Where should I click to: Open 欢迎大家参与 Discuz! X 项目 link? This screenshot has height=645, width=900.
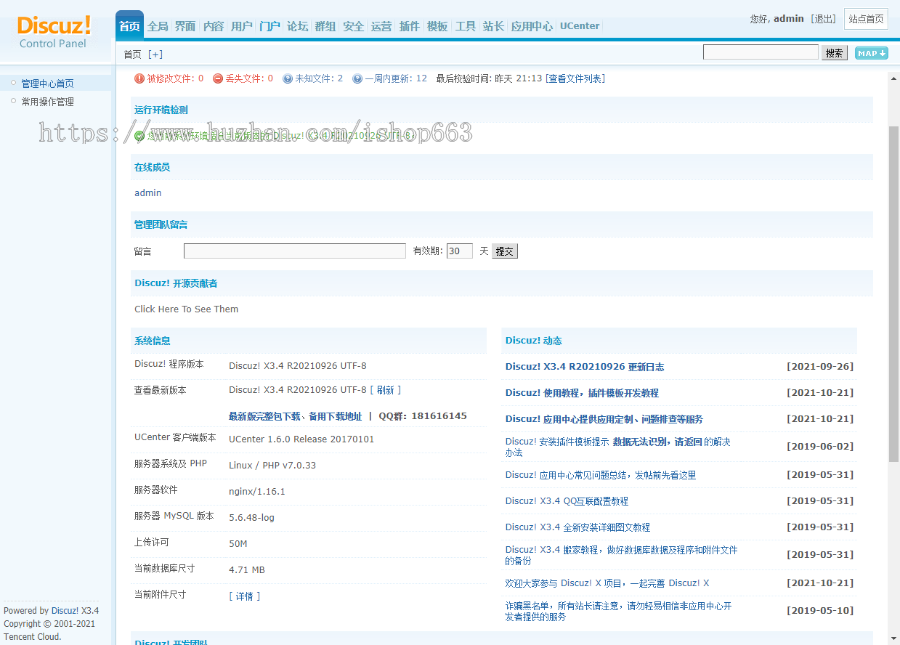pyautogui.click(x=607, y=583)
